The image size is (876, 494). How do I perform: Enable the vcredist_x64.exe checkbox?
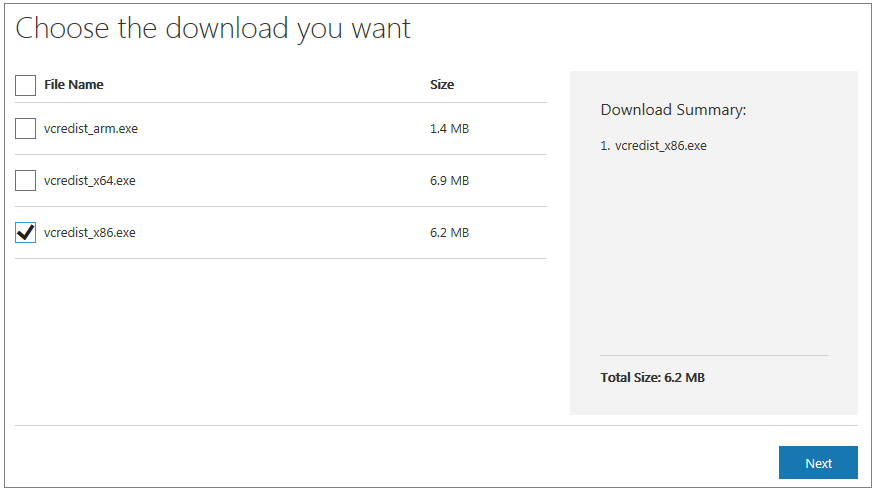[25, 180]
